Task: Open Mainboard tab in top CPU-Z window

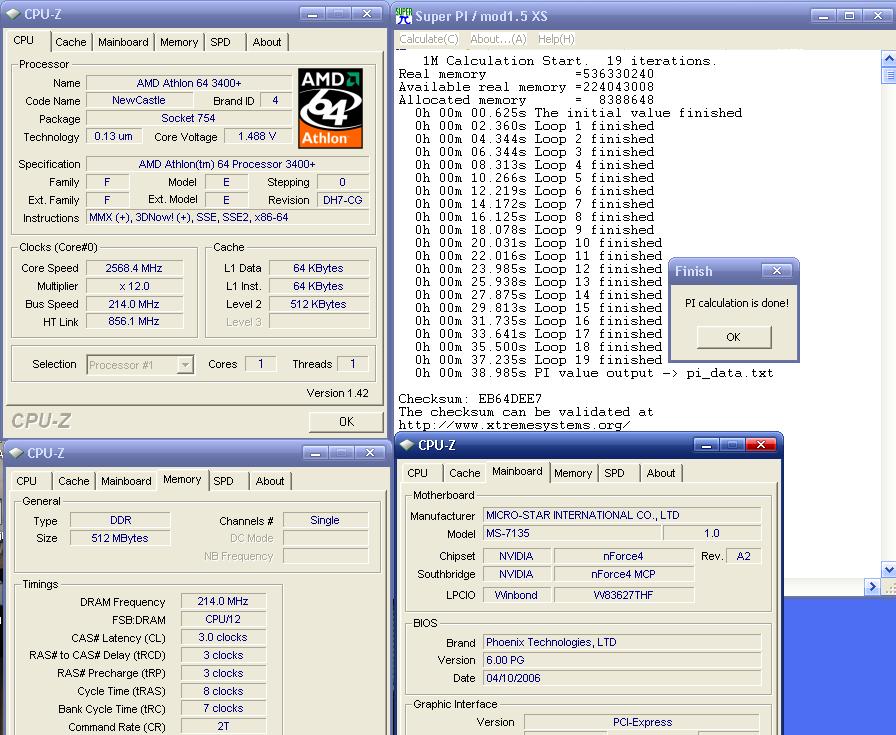Action: 123,42
